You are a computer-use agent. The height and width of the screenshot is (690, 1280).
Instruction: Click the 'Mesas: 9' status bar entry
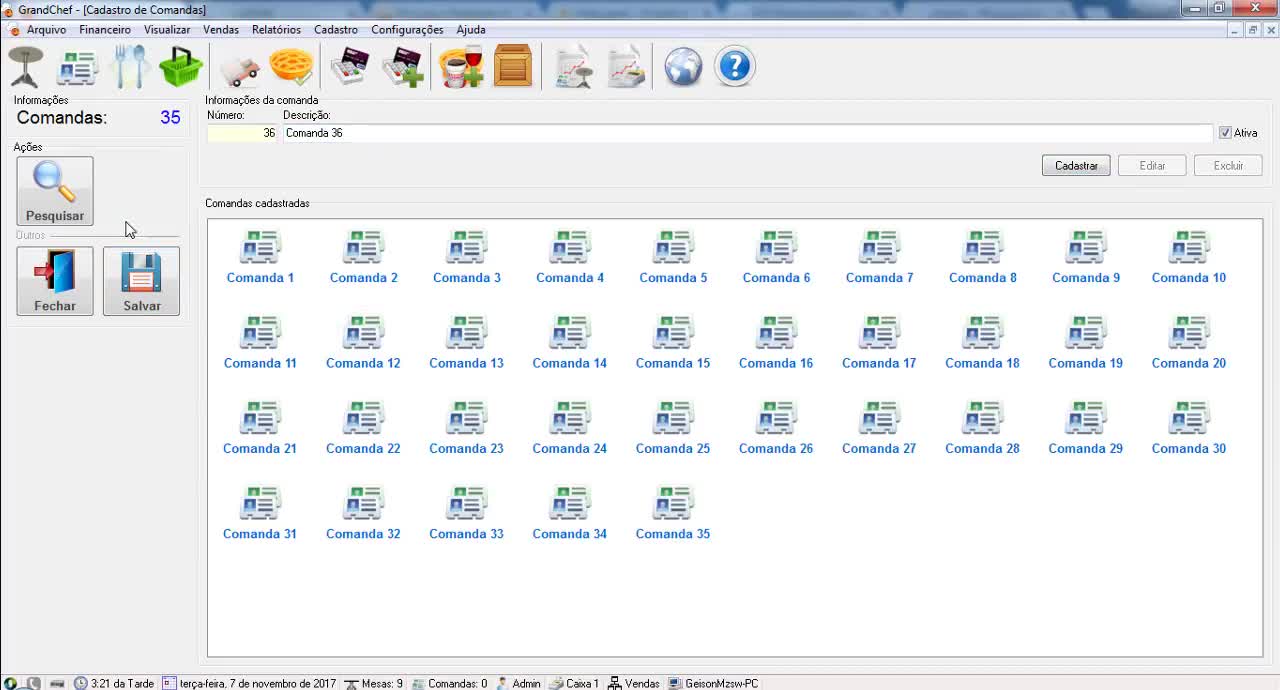[x=374, y=684]
